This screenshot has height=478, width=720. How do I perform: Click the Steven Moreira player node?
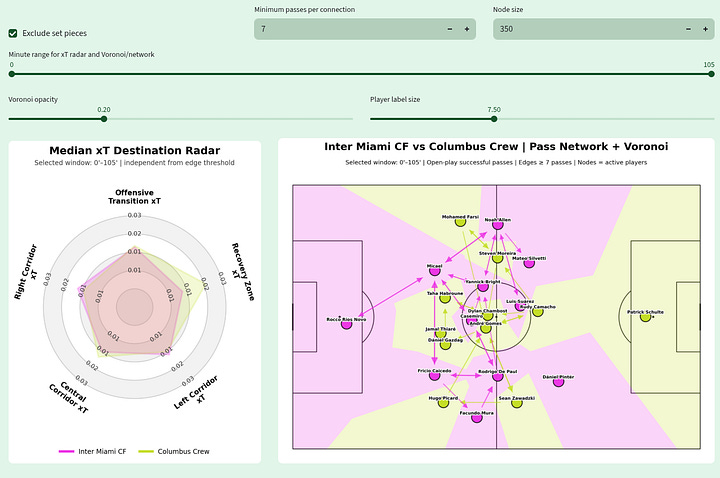[497, 258]
